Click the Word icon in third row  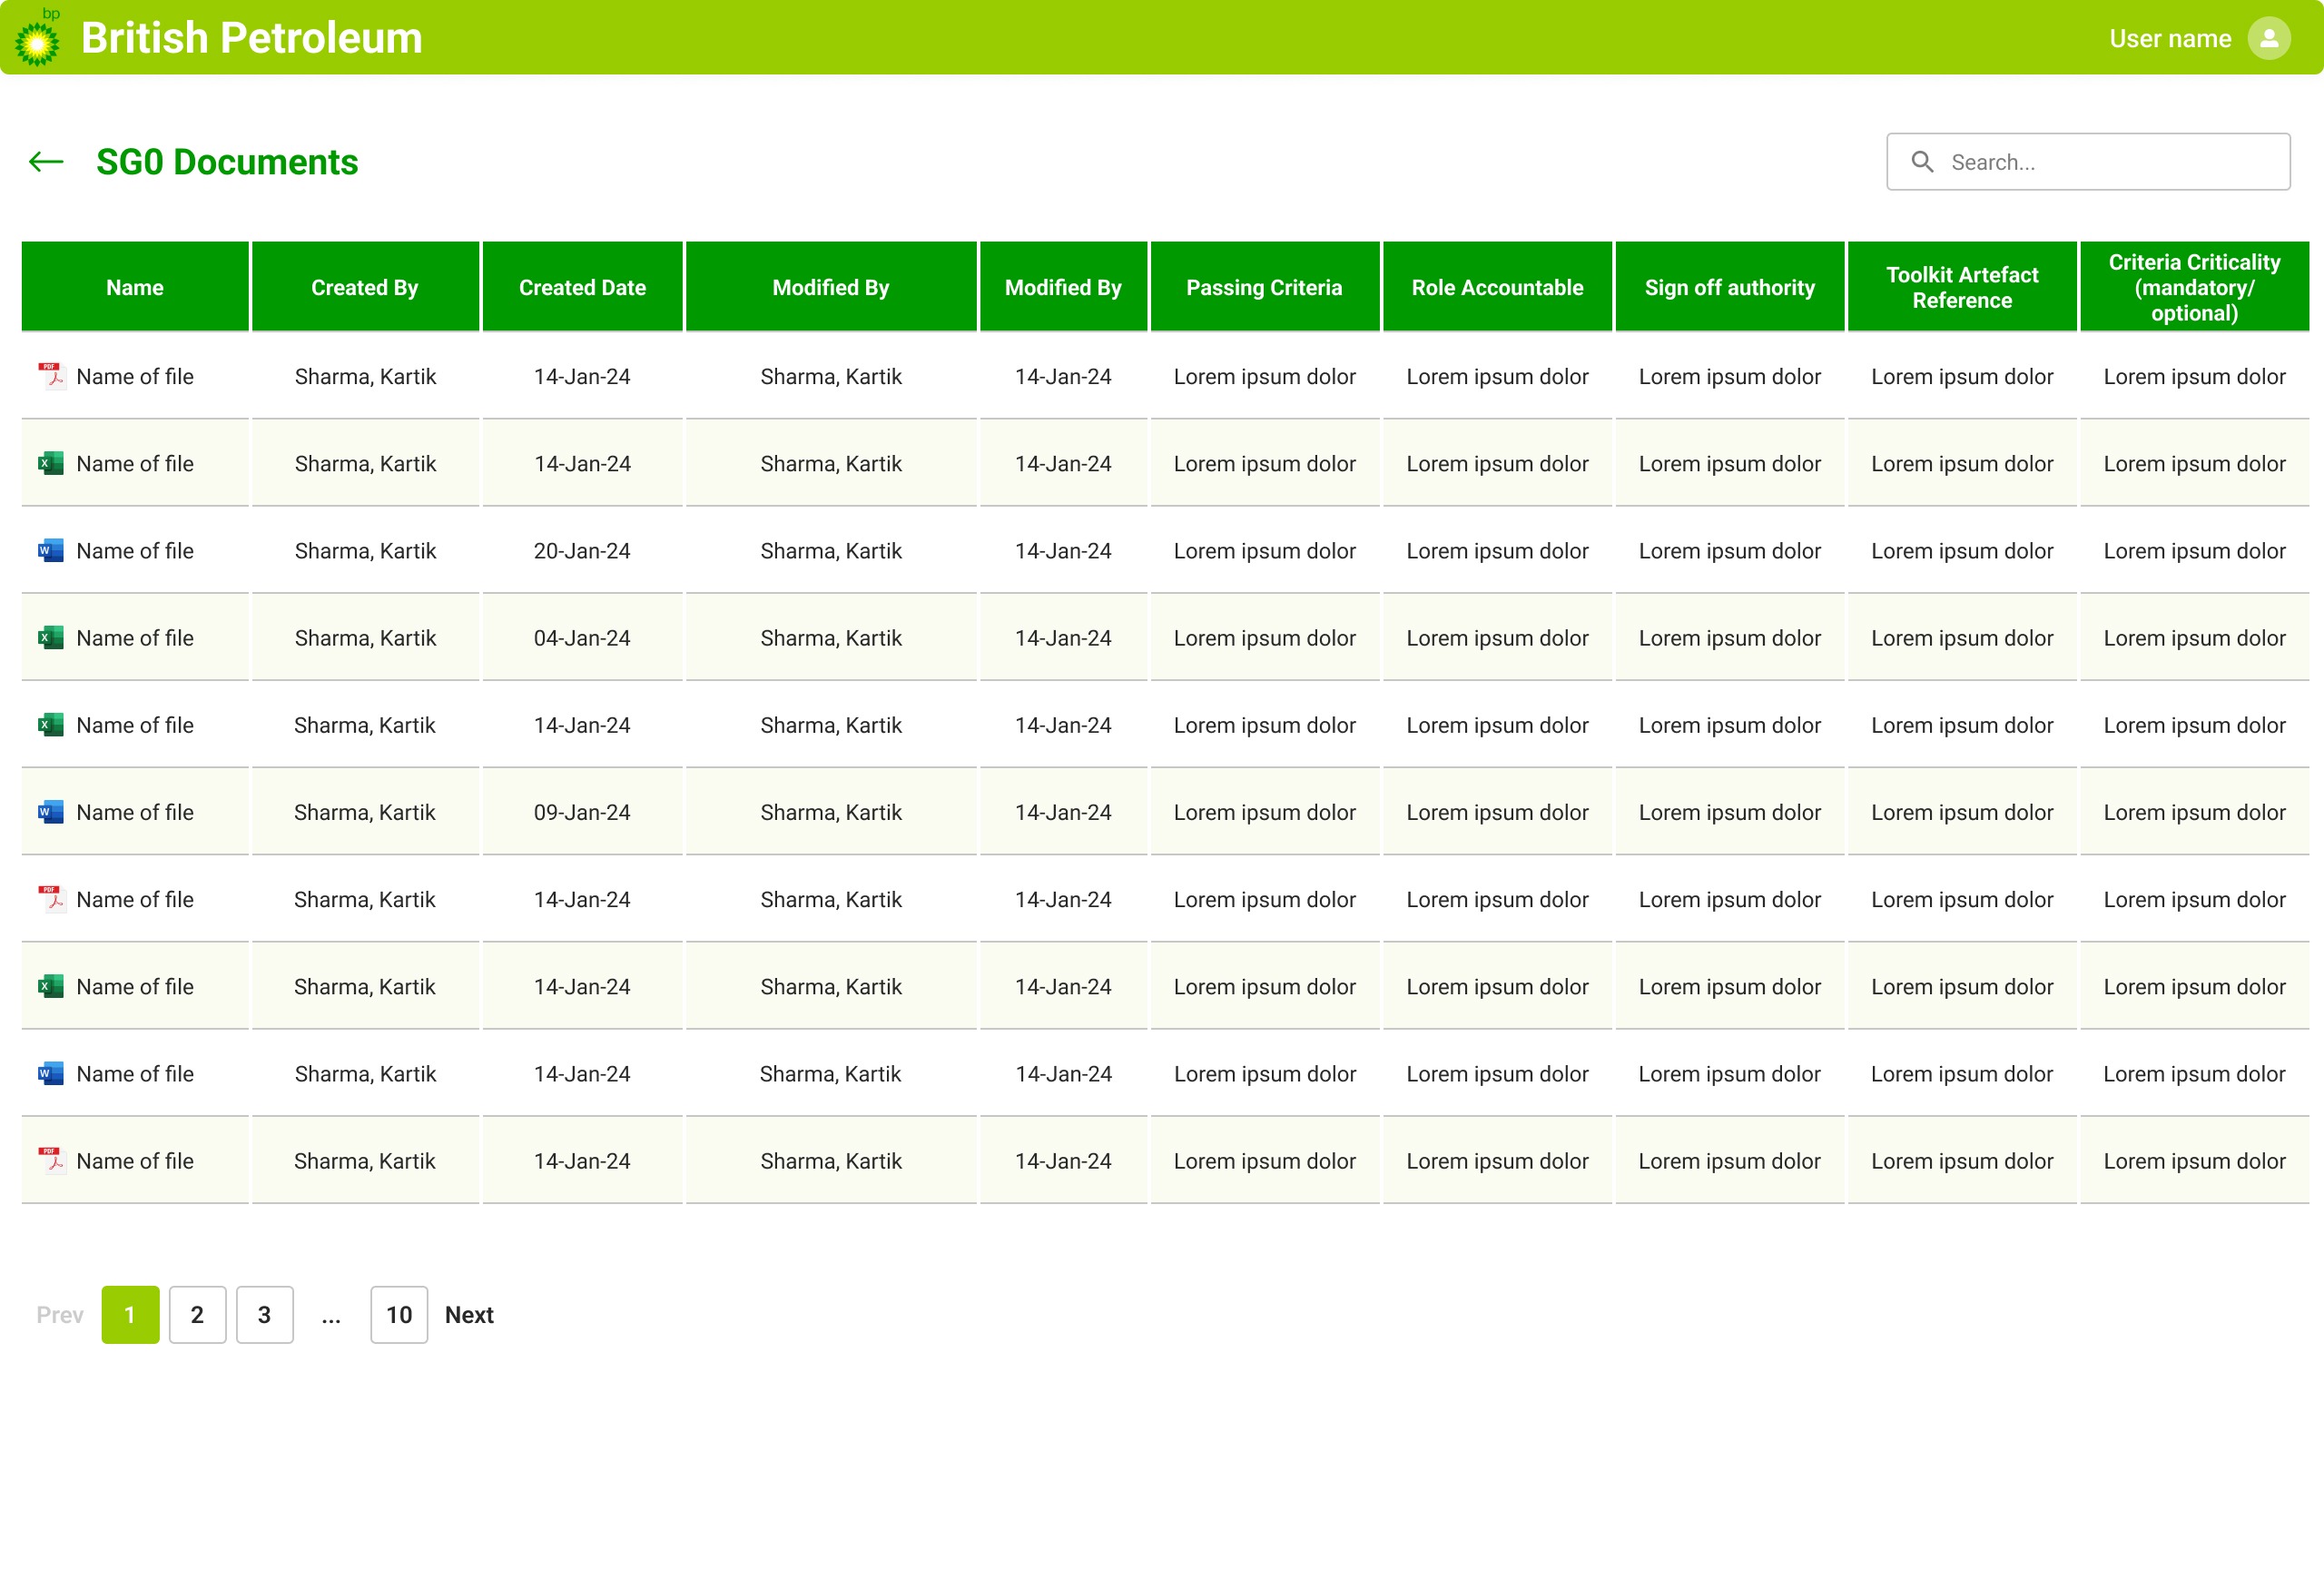click(x=50, y=550)
